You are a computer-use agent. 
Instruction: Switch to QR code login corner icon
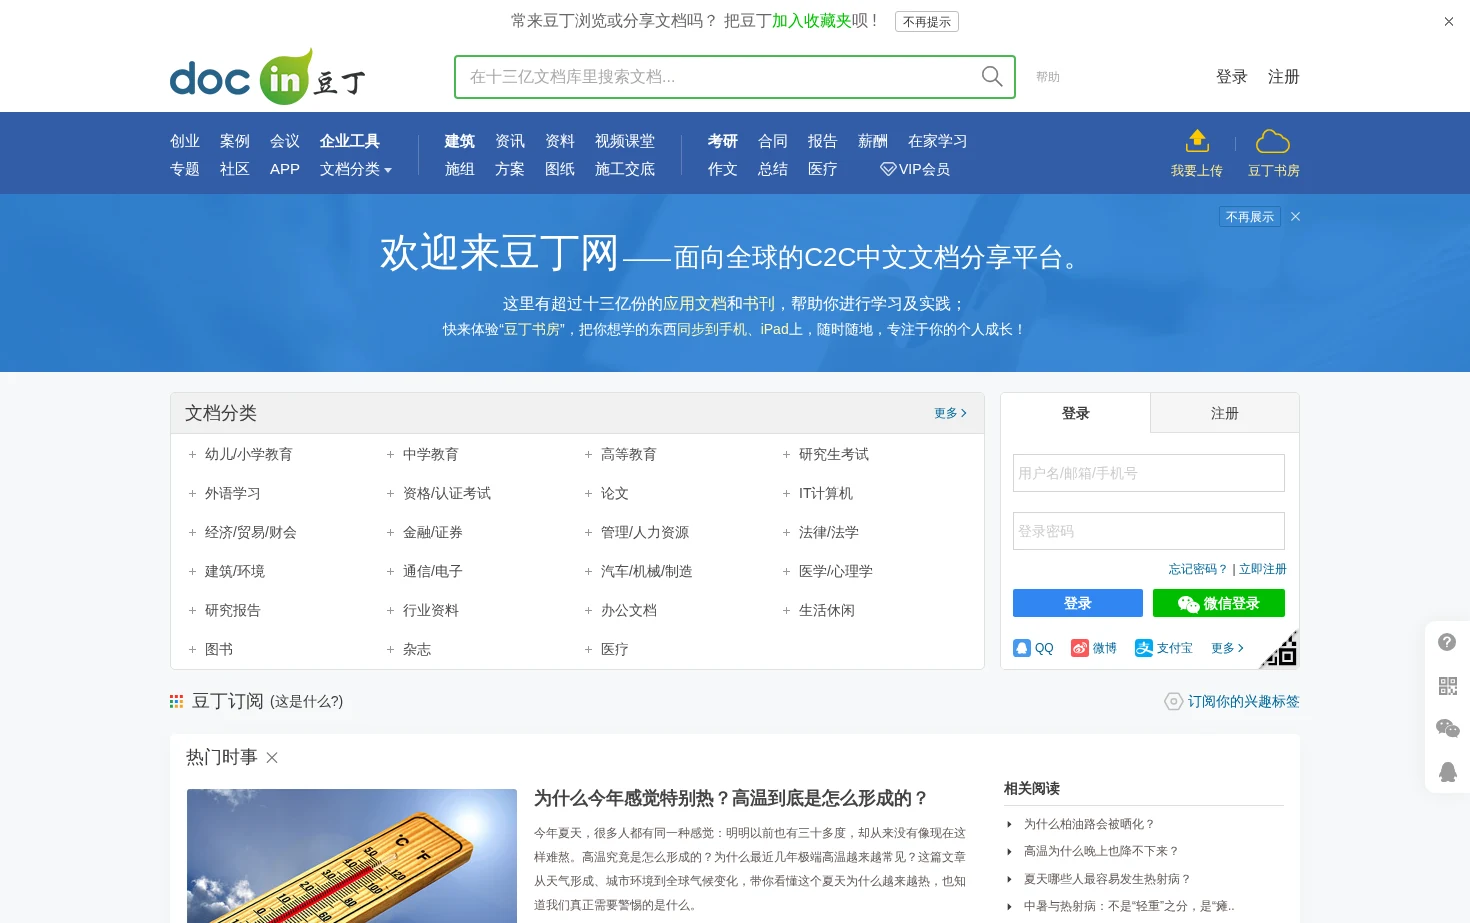1282,651
